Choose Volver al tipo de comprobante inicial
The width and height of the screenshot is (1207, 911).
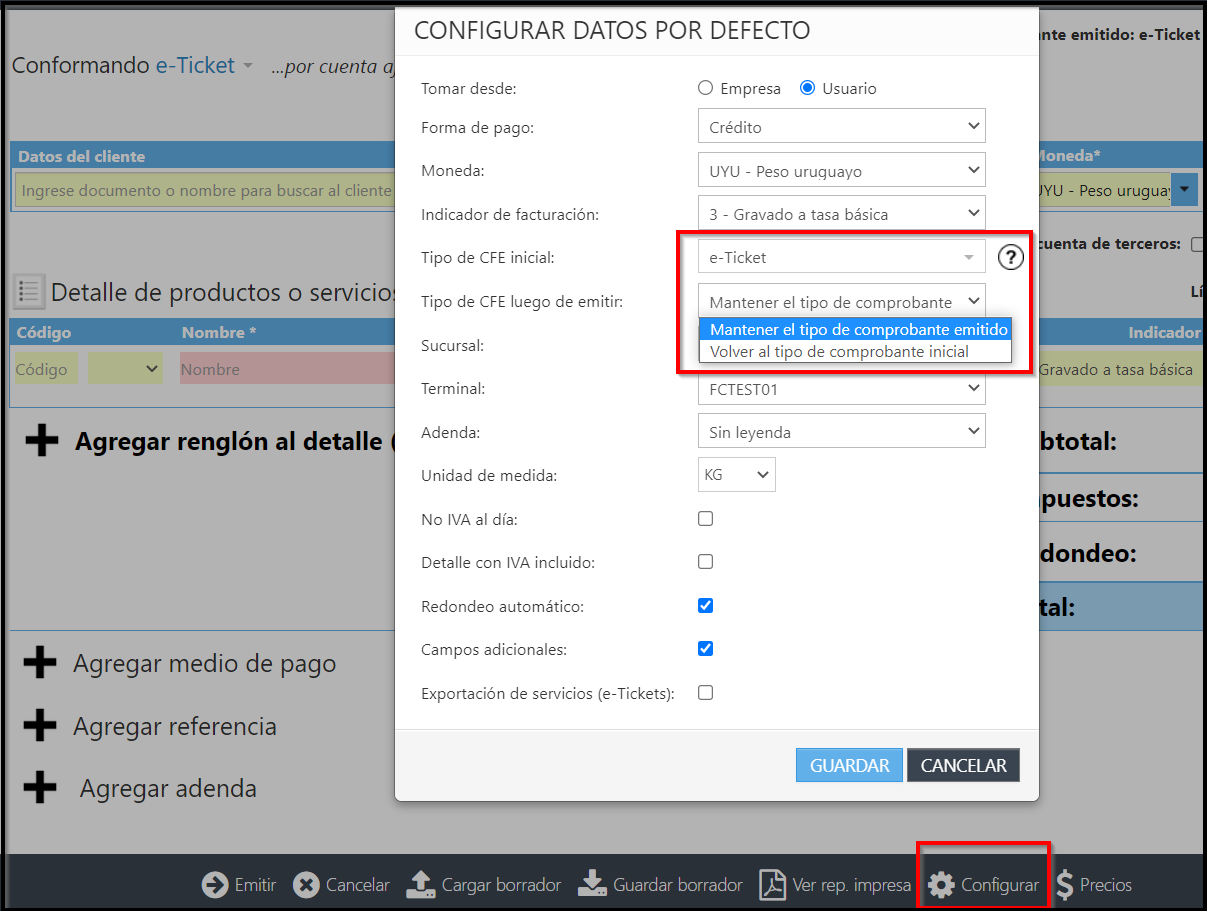(840, 352)
